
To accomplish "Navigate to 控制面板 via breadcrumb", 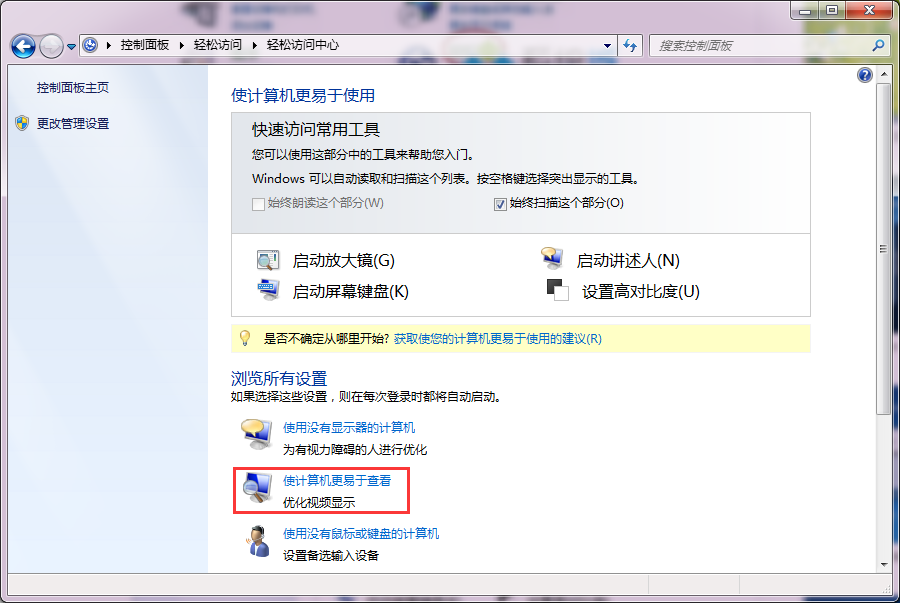I will pyautogui.click(x=146, y=45).
